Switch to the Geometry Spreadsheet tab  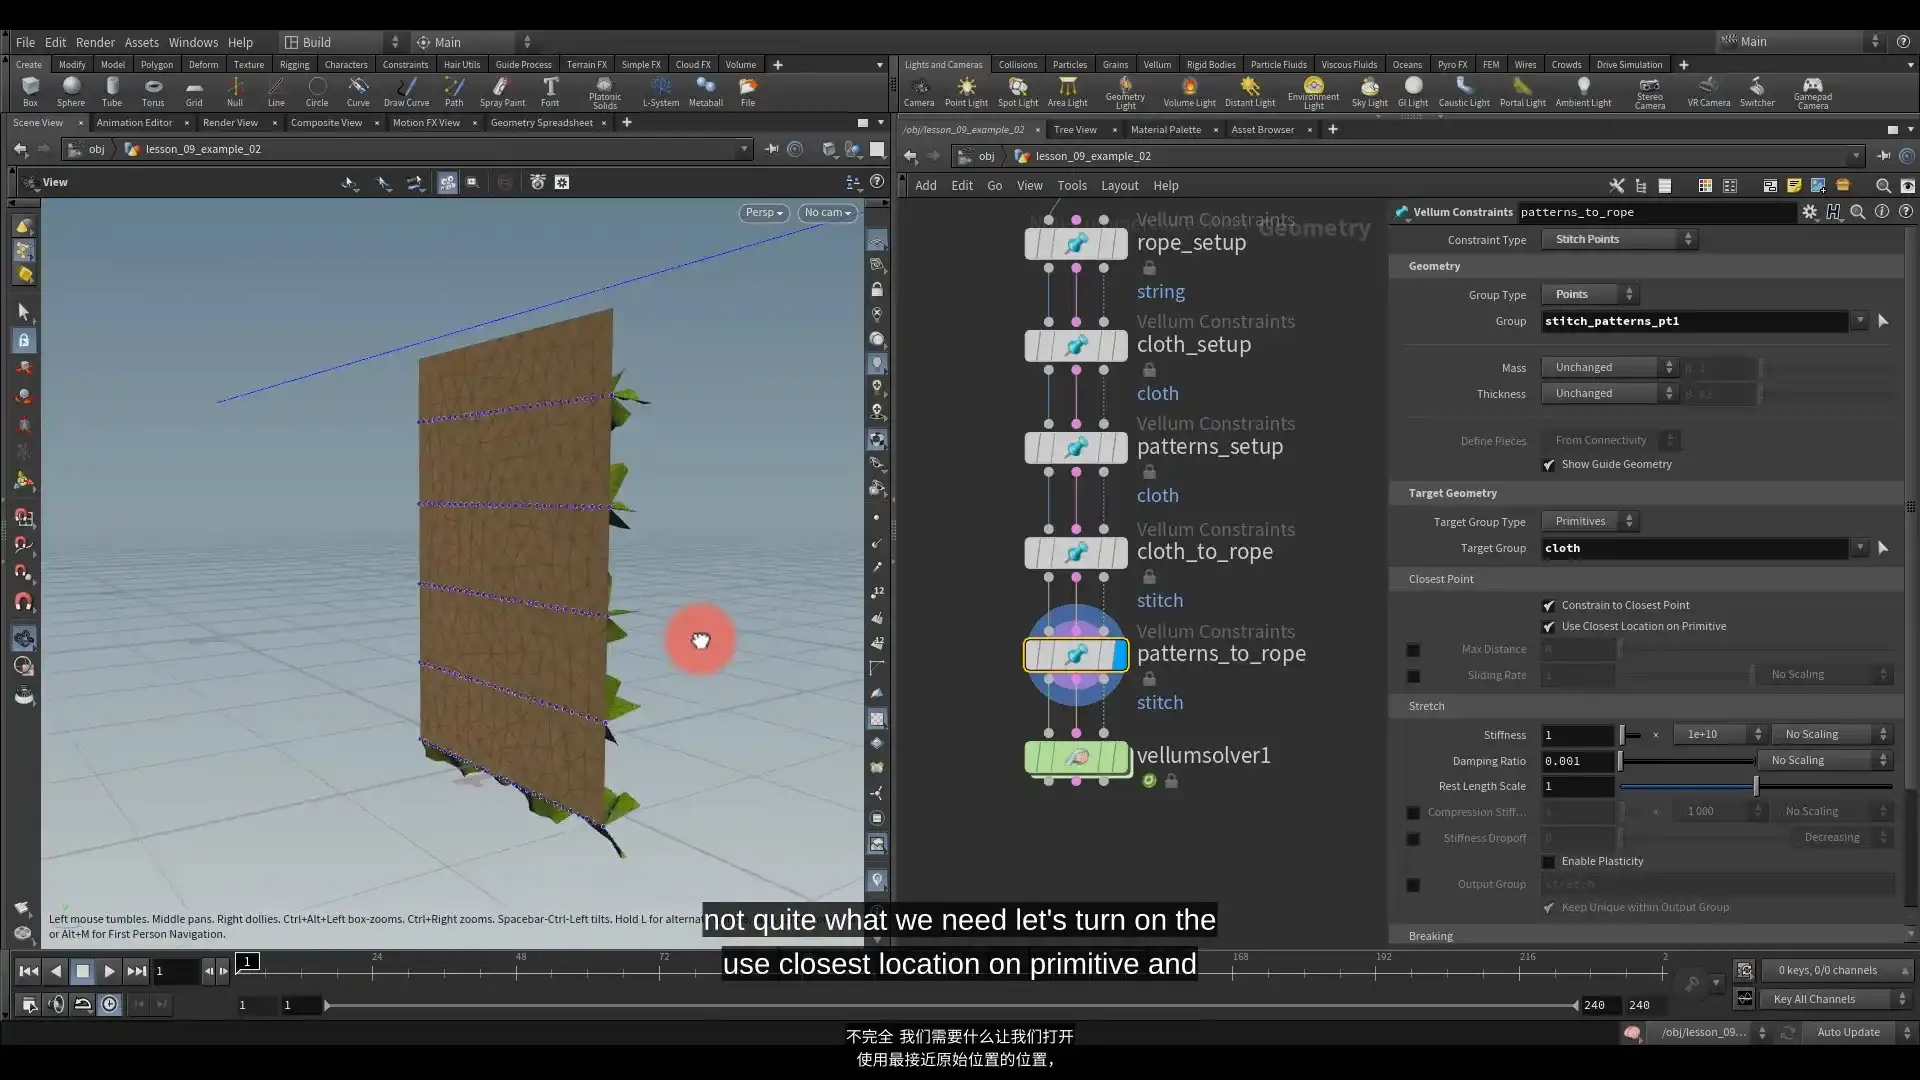(x=541, y=123)
